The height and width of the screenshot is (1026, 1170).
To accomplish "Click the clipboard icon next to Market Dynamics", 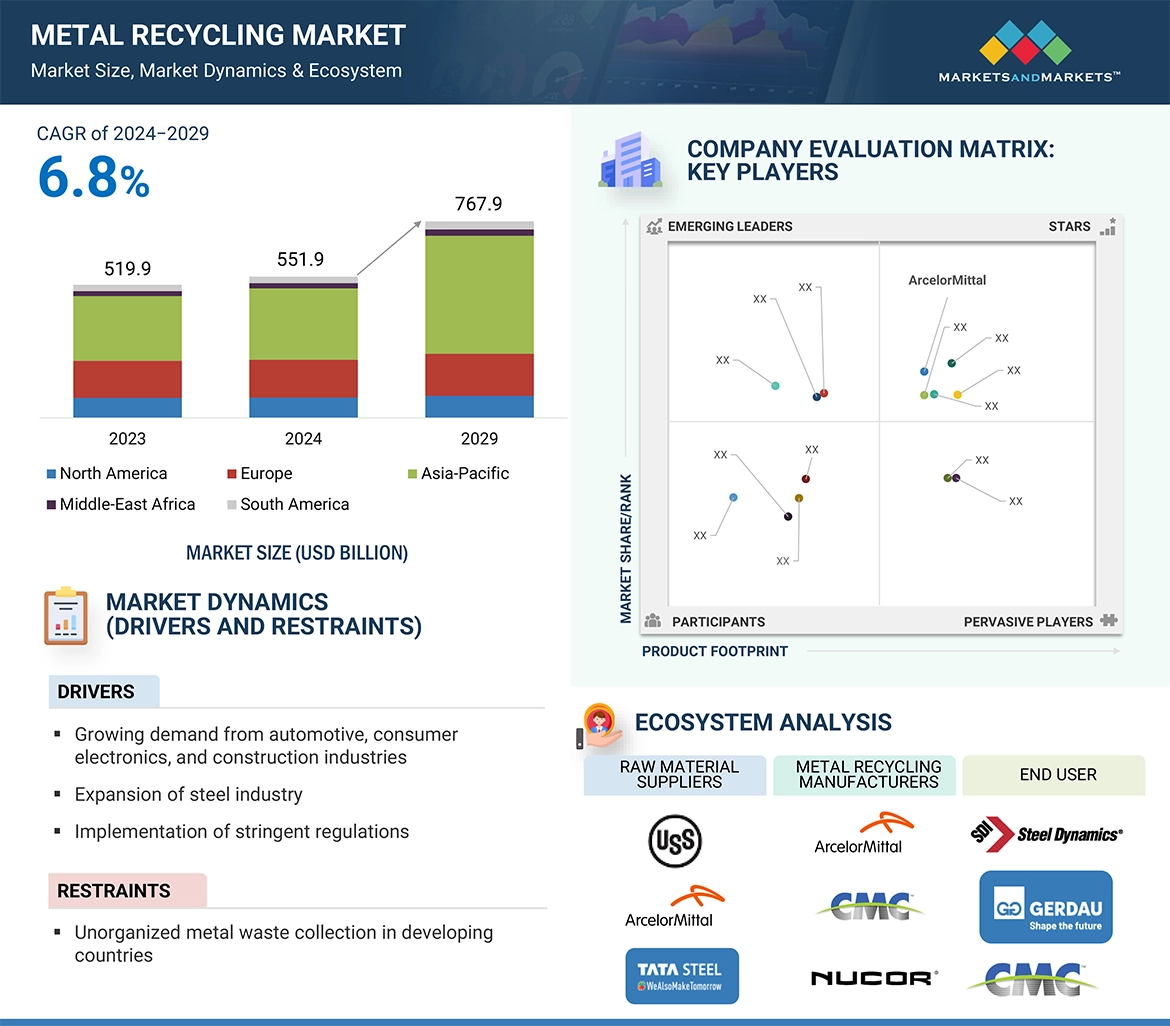I will point(66,615).
